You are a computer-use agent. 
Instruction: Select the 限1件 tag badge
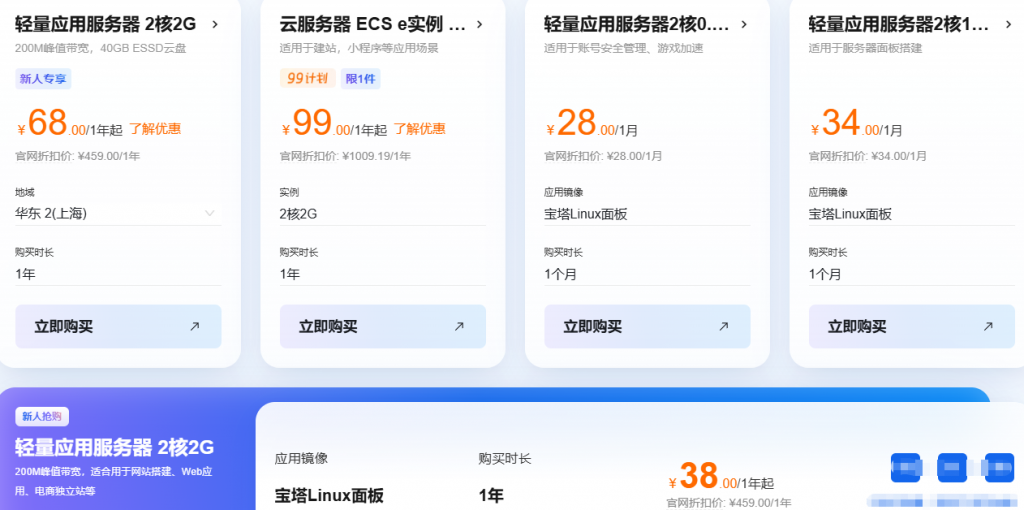click(360, 79)
